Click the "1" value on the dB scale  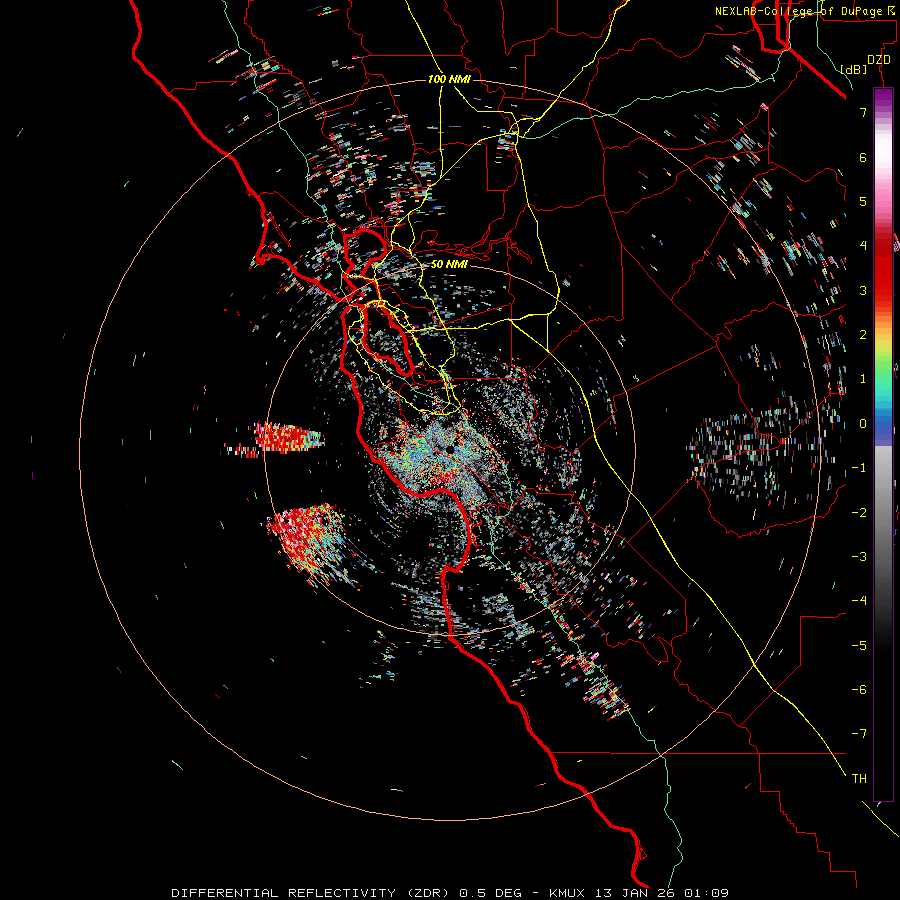[863, 379]
